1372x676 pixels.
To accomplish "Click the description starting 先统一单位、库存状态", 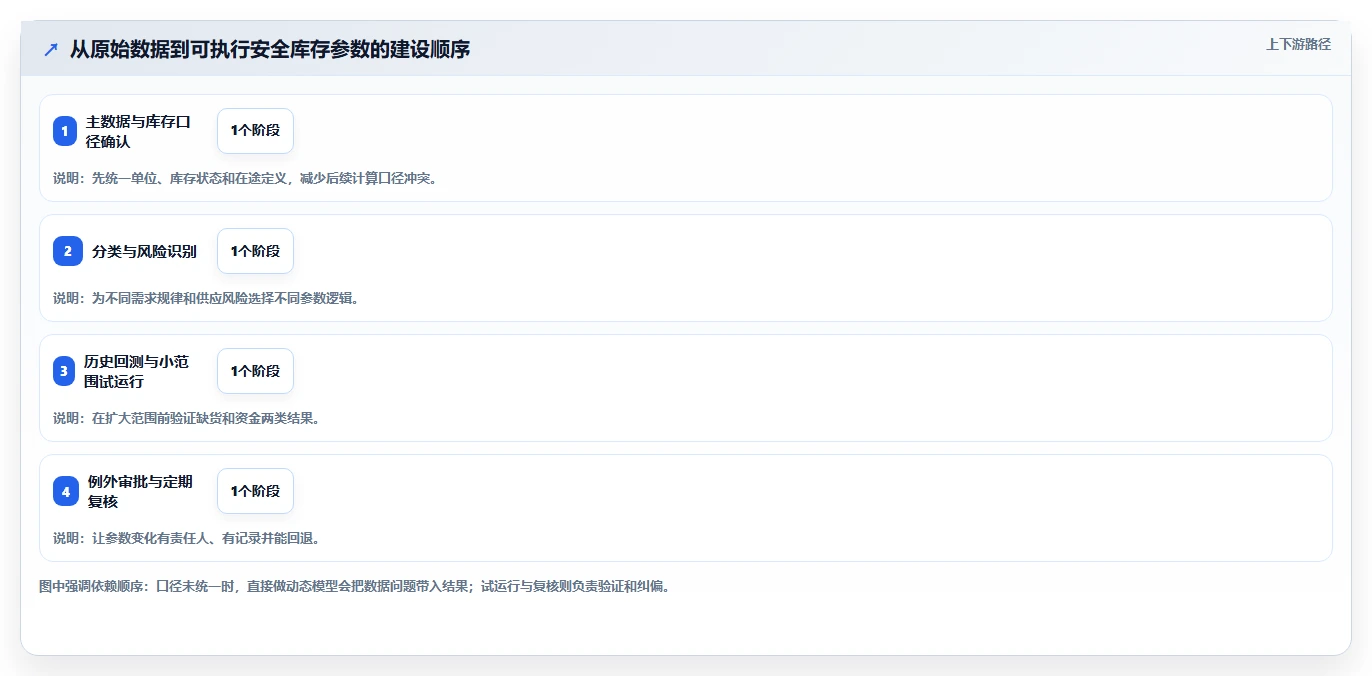I will click(x=246, y=178).
